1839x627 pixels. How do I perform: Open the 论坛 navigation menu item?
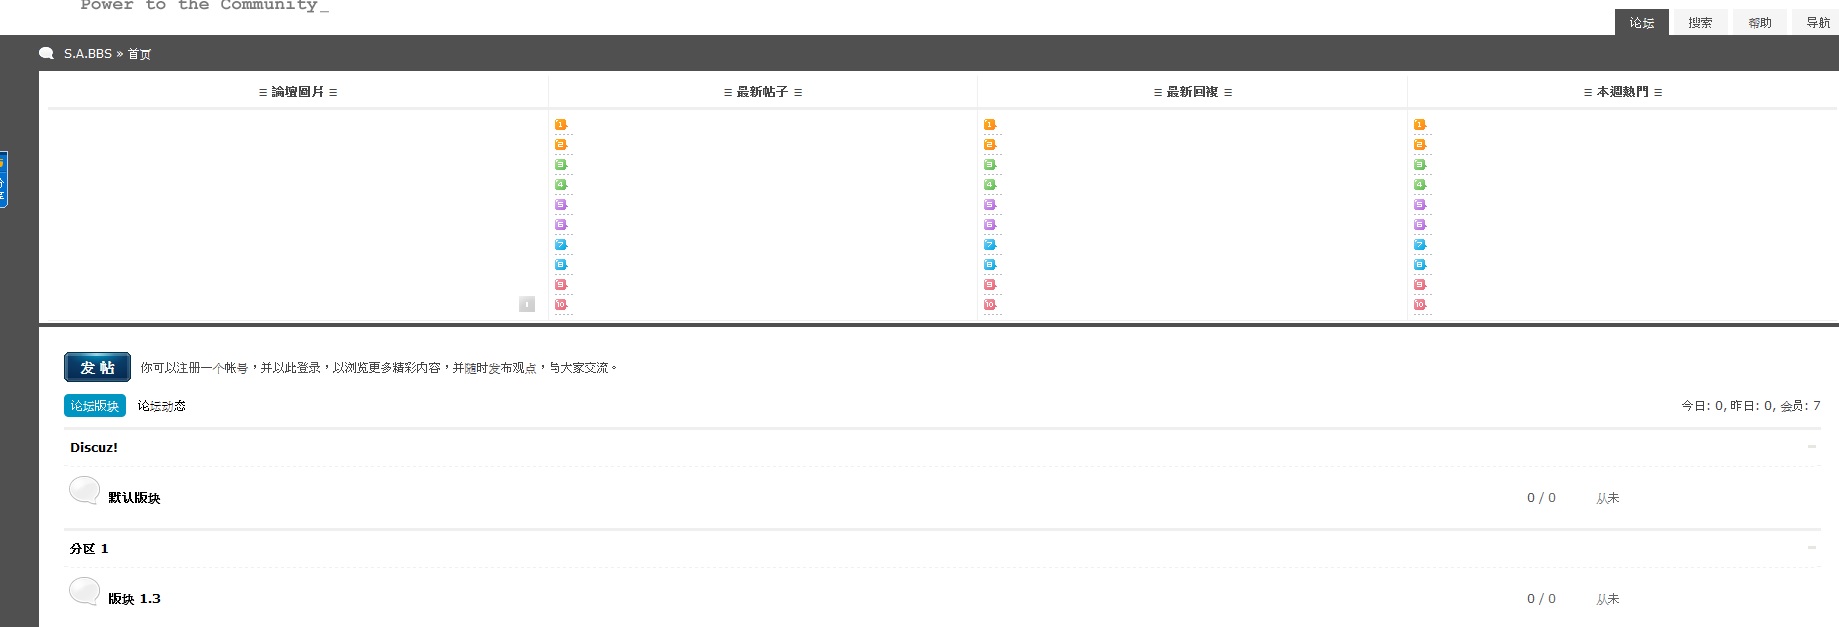[1641, 23]
